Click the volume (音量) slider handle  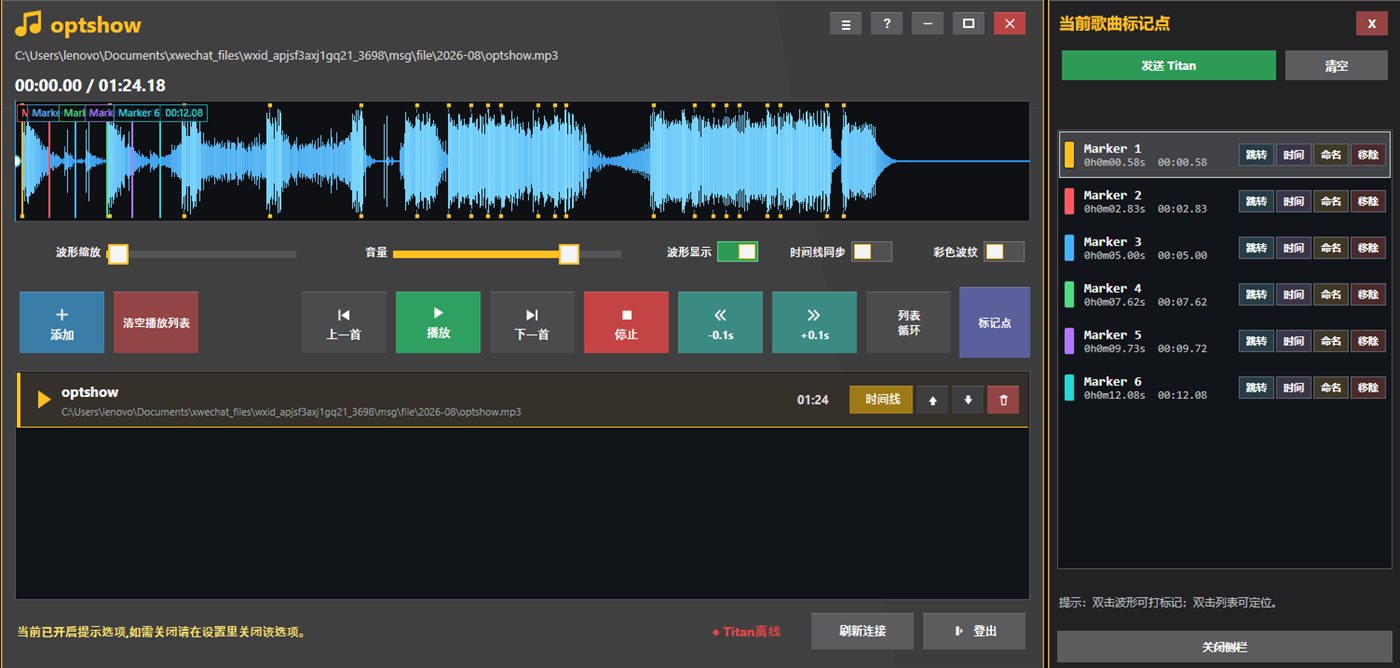click(x=569, y=254)
